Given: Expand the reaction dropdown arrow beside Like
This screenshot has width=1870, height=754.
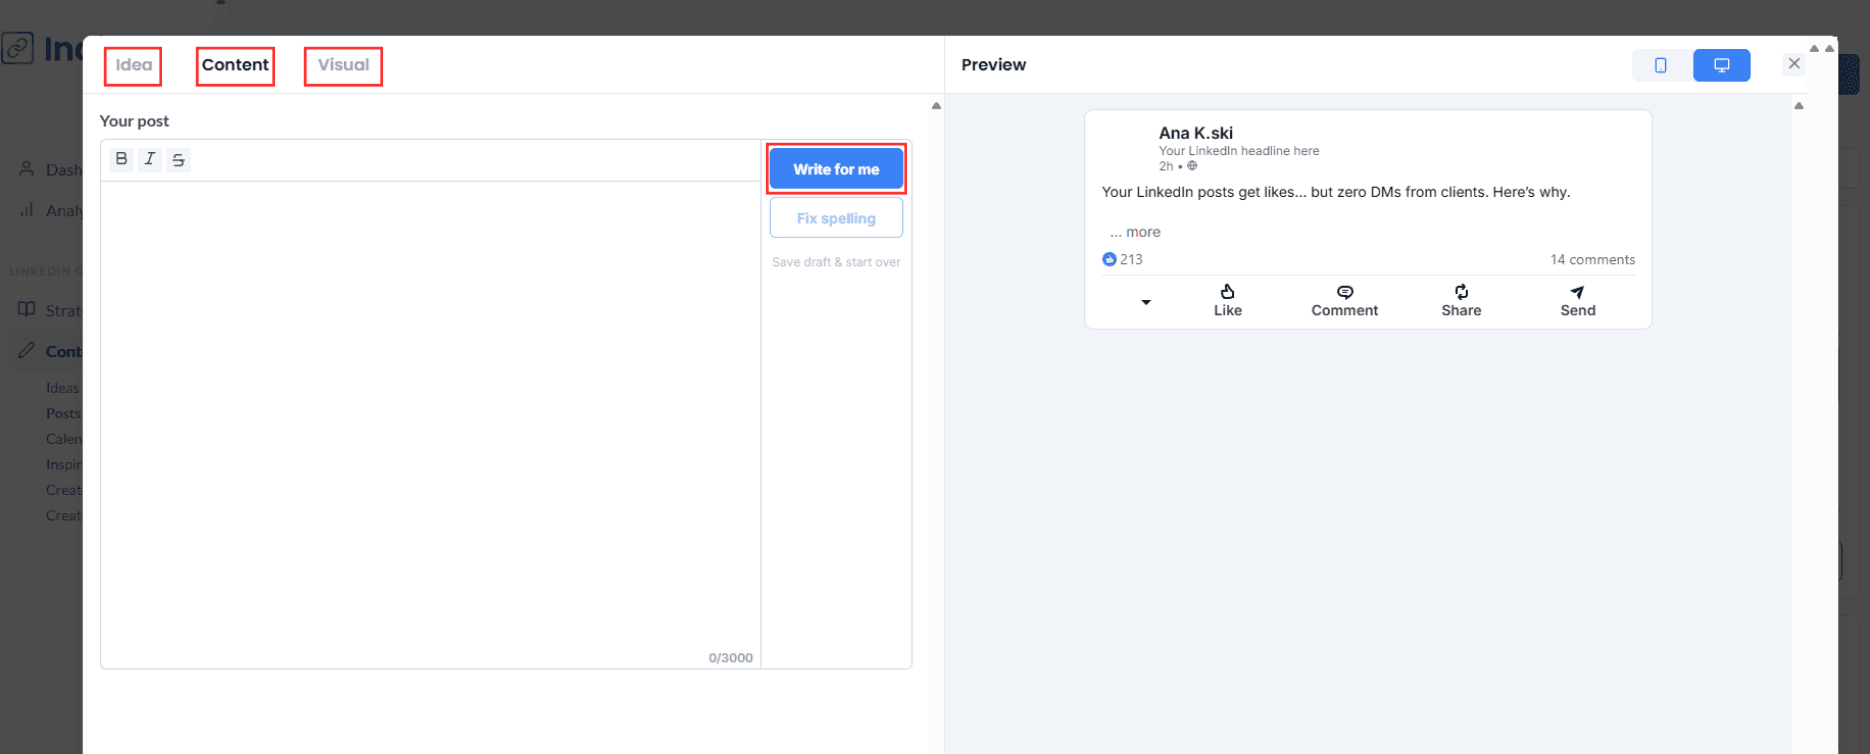Looking at the screenshot, I should (1146, 302).
